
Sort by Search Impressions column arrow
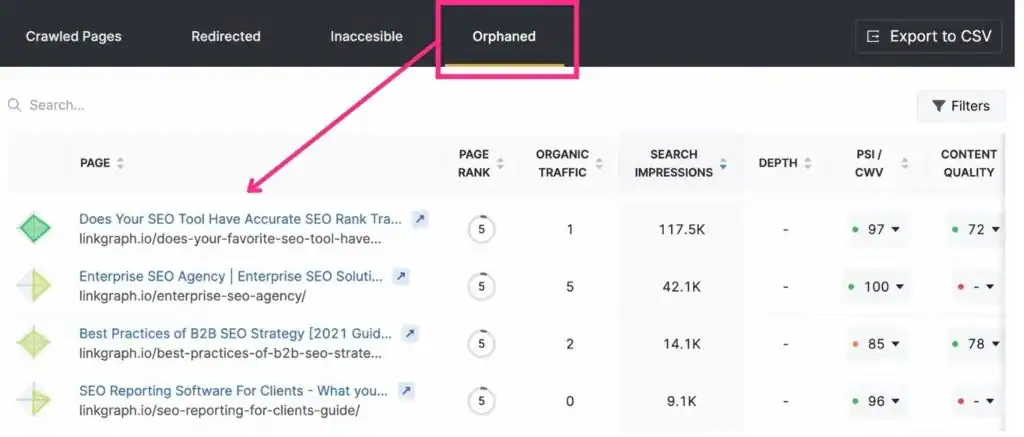pos(723,163)
